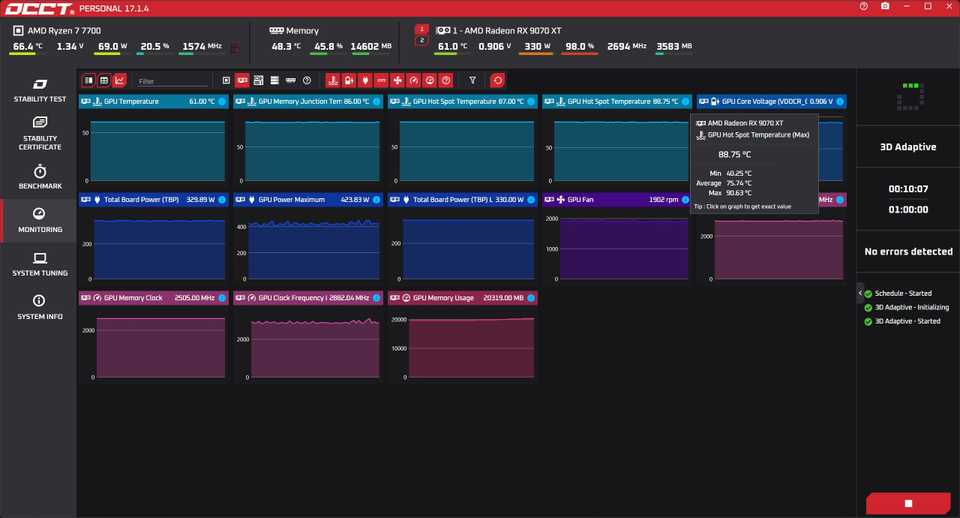
Task: Click the sensor Filter text field
Action: tap(173, 81)
